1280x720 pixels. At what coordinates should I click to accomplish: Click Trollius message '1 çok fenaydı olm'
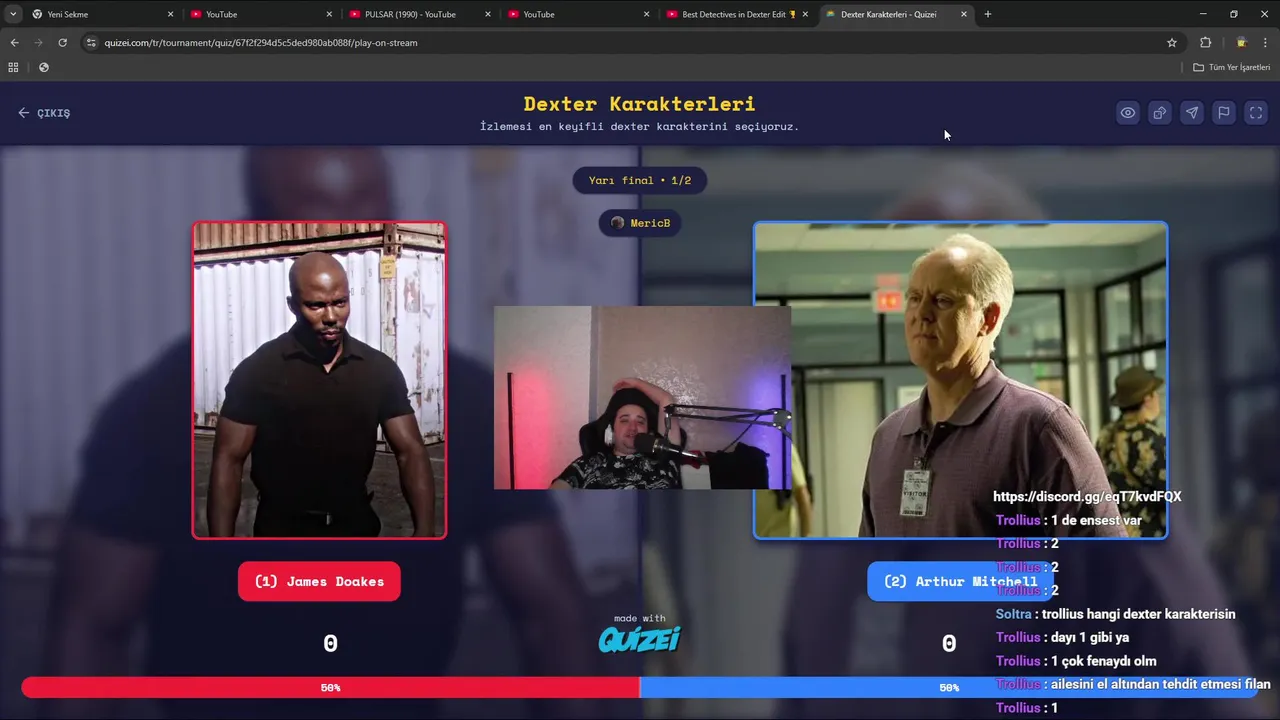tap(1076, 661)
